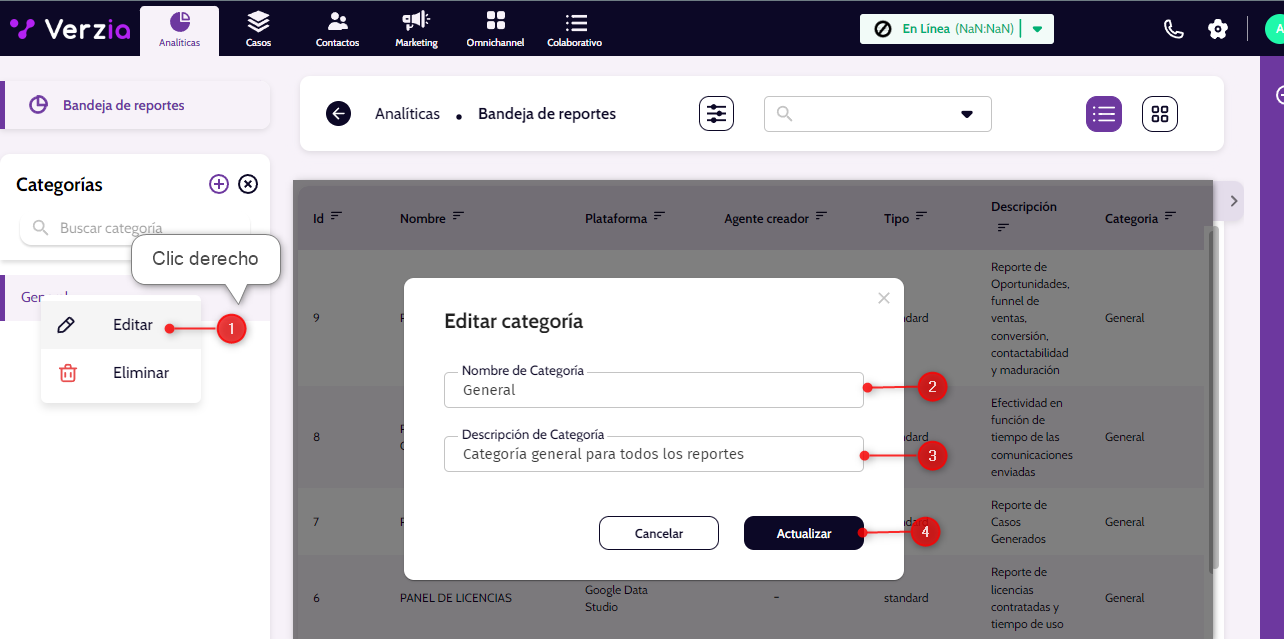Sort table by Nombre column
This screenshot has height=639, width=1284.
[458, 216]
